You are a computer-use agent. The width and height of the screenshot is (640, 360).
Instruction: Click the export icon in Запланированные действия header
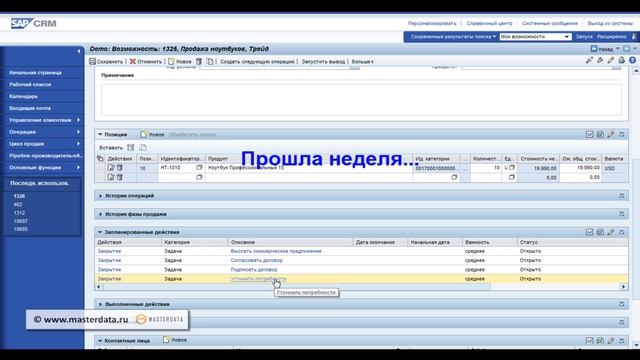(x=600, y=232)
